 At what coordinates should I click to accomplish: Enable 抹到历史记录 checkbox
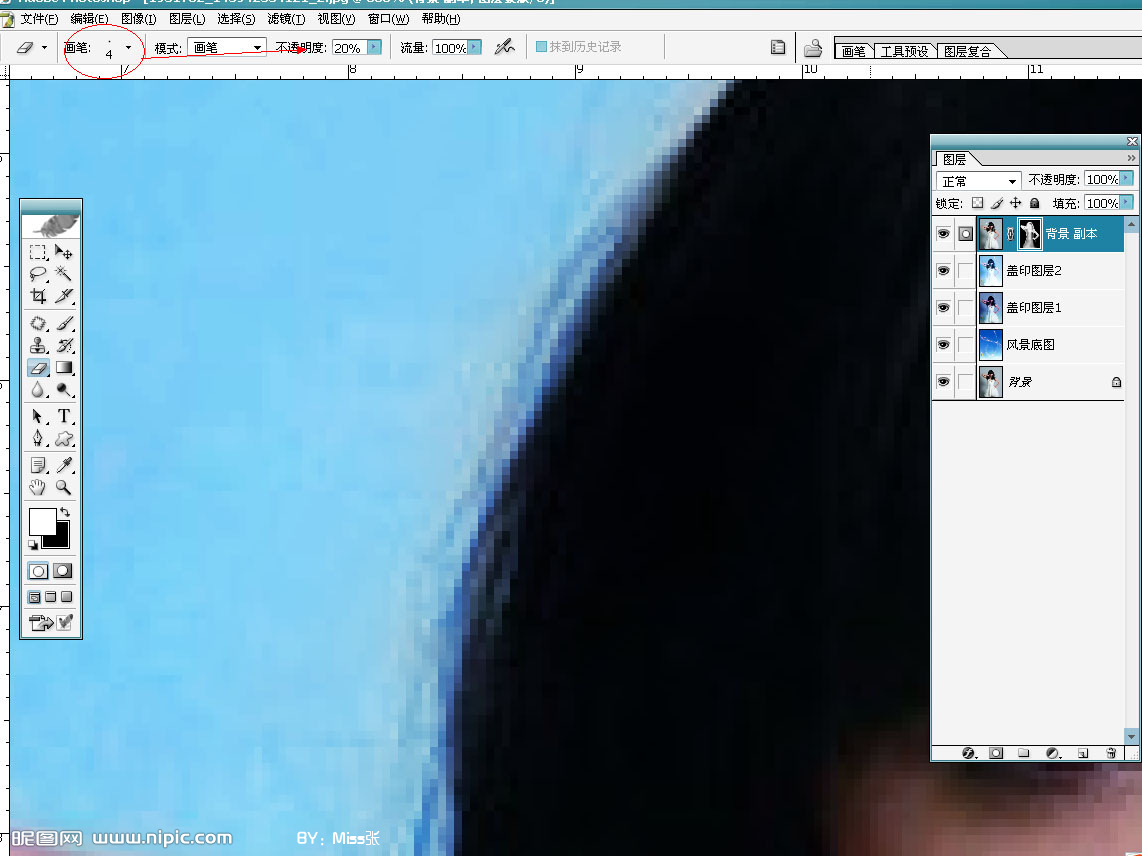541,47
